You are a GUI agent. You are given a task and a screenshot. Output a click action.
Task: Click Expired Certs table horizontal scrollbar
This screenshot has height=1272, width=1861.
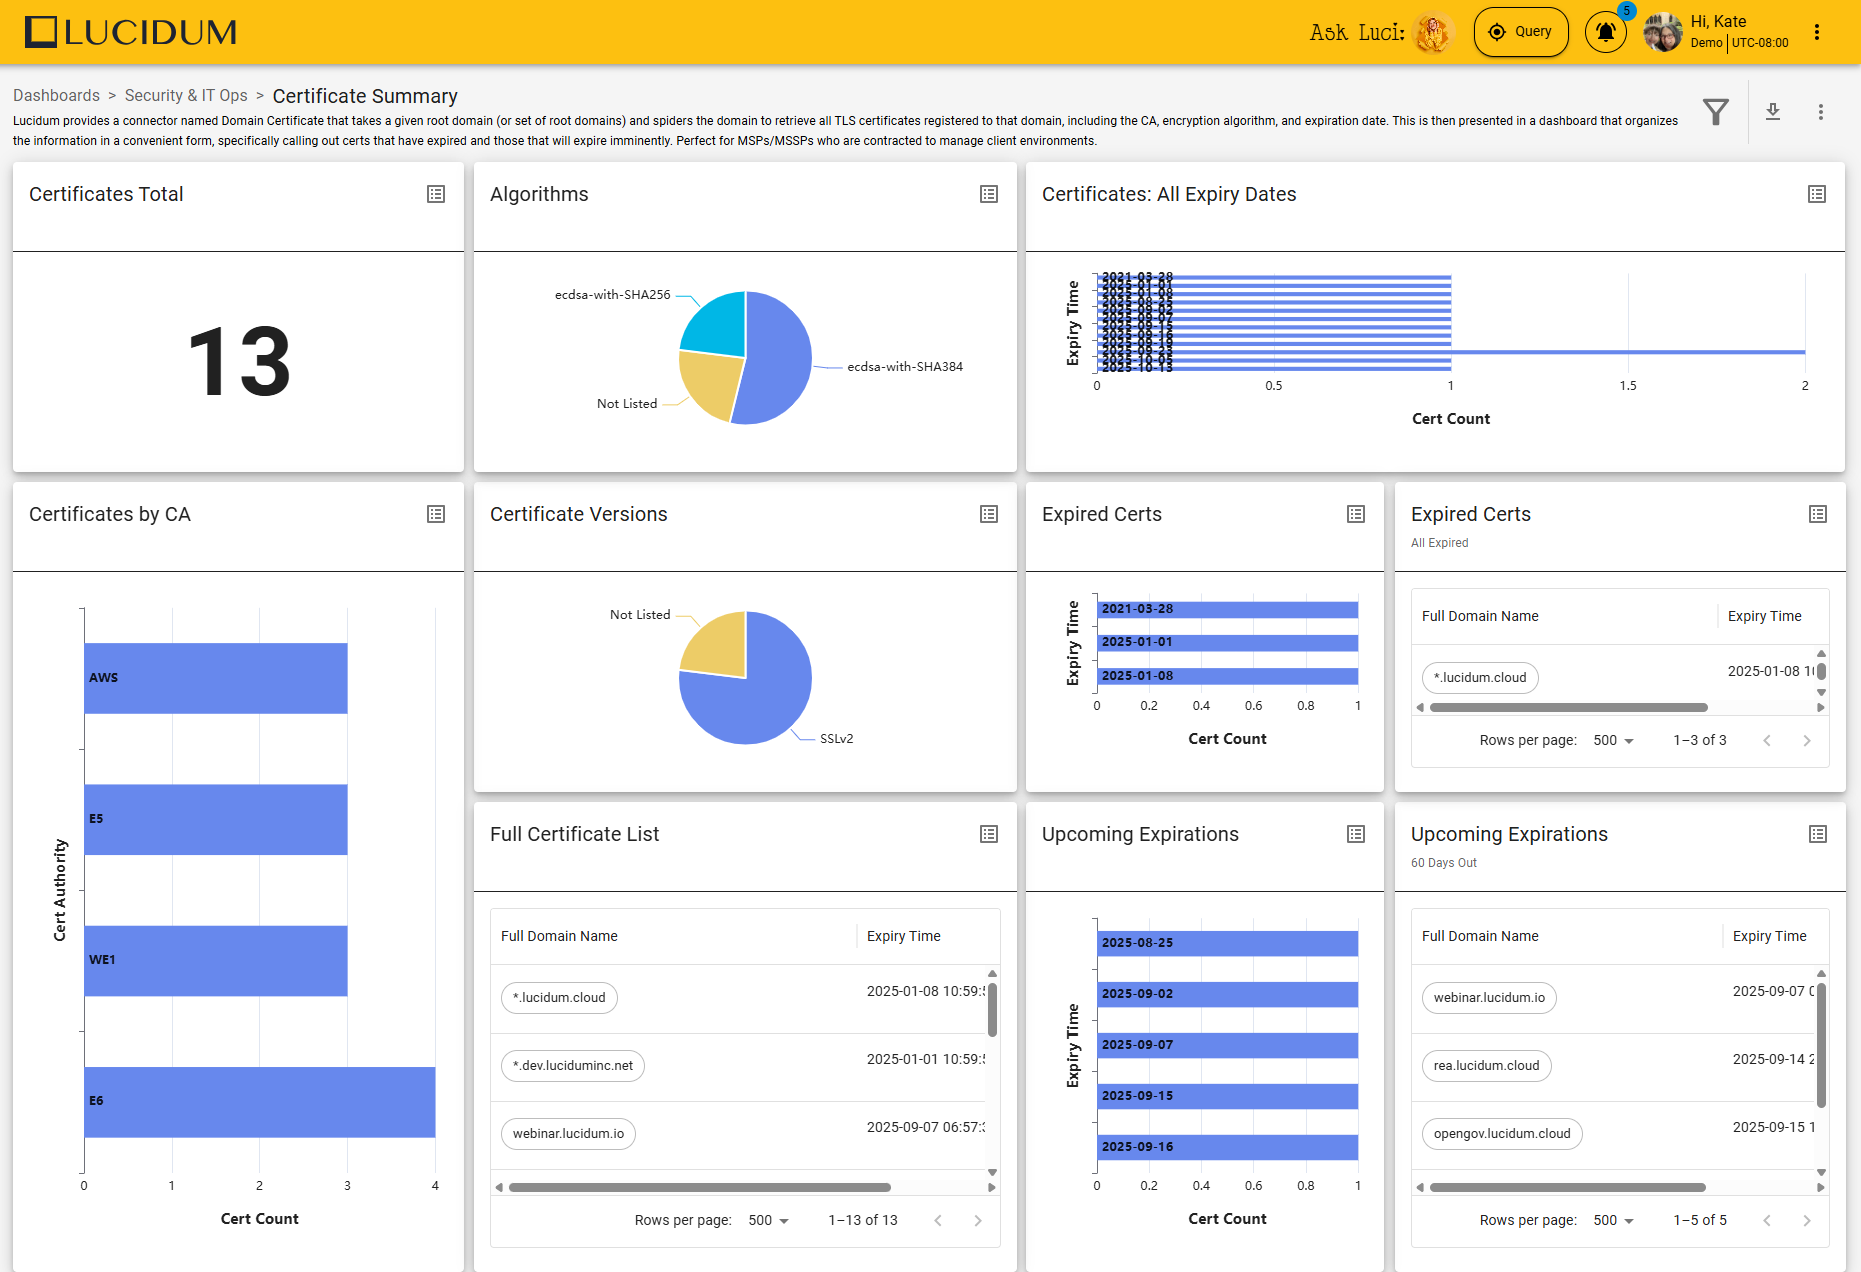click(1569, 708)
